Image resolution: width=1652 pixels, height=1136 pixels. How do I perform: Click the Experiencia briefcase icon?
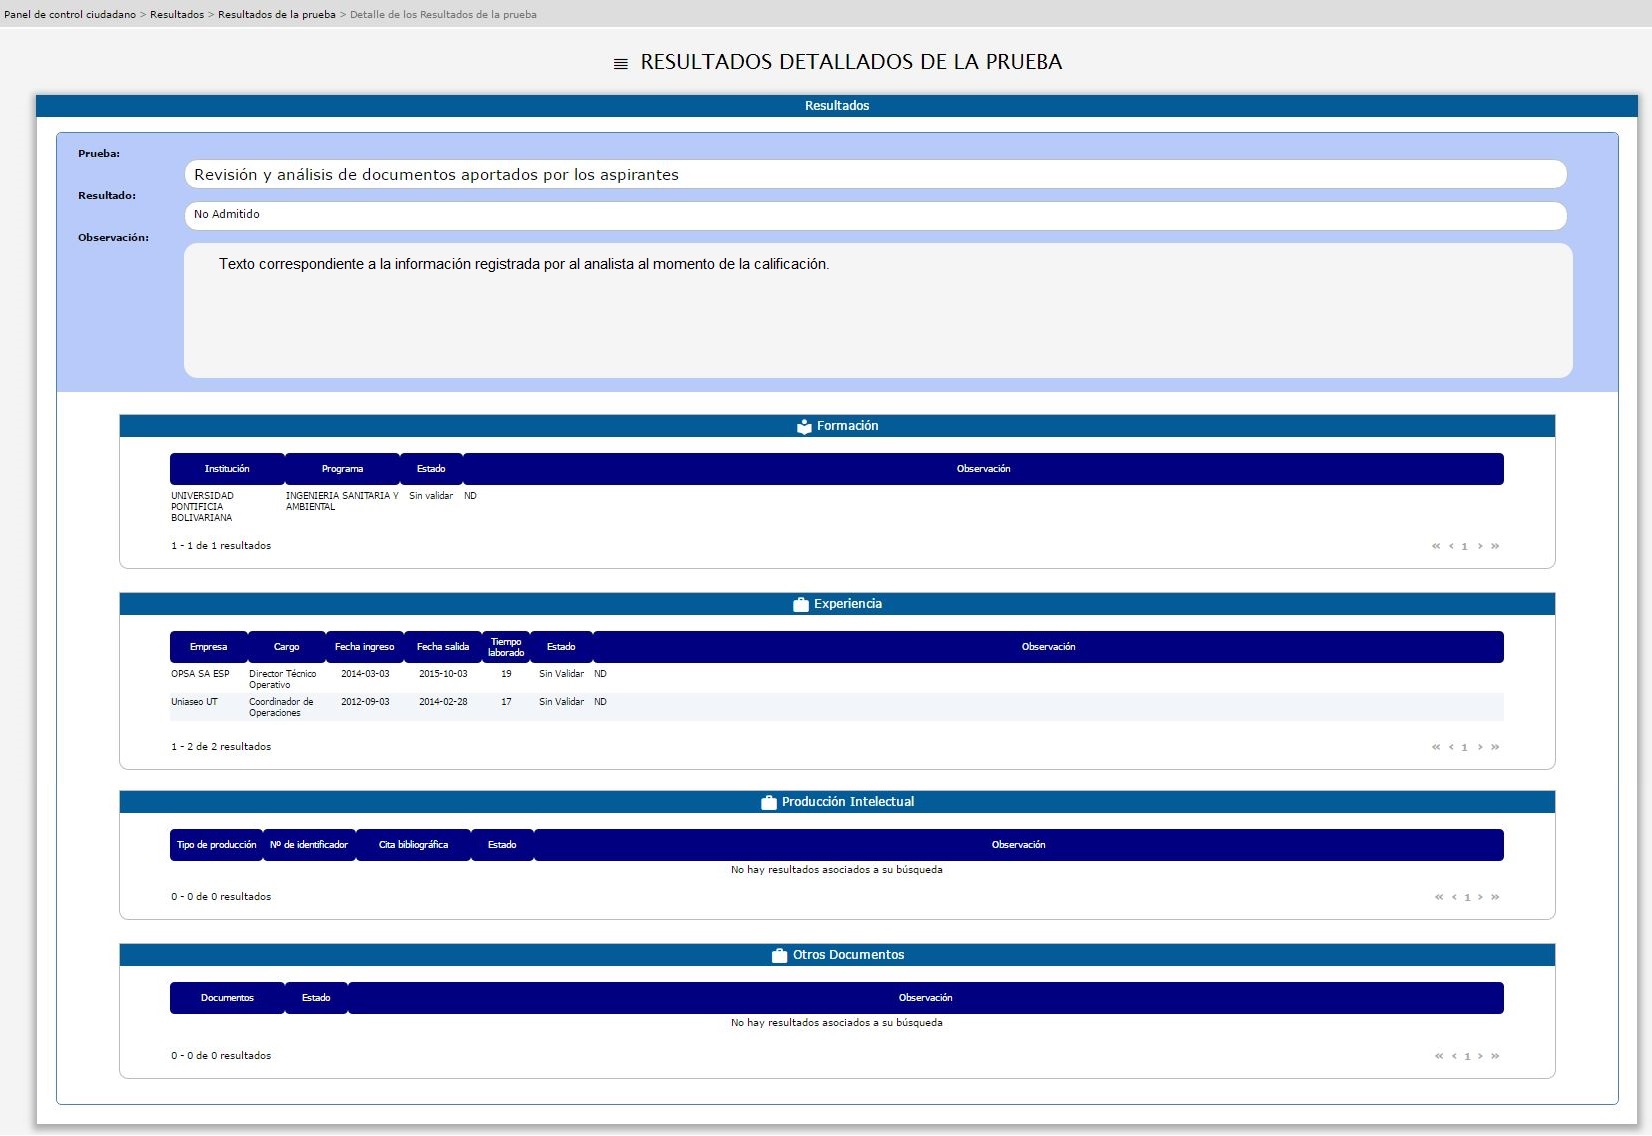click(x=800, y=605)
